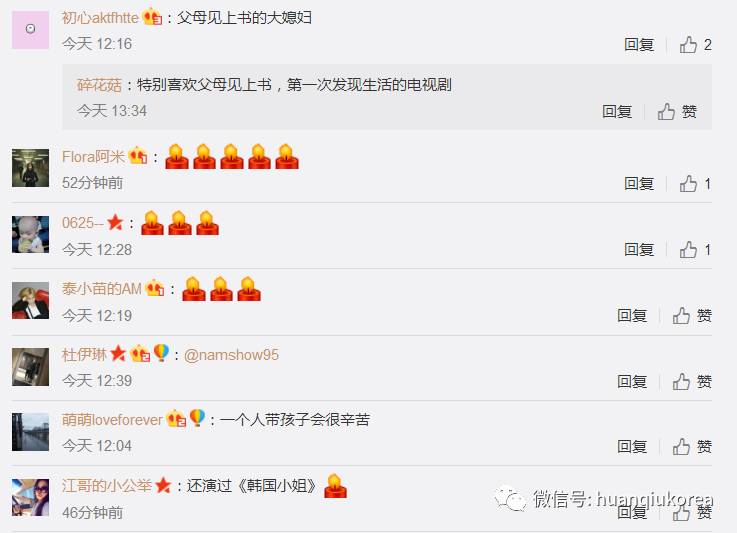Reply to 初心aktfhtte's comment
The width and height of the screenshot is (737, 533).
pos(639,45)
